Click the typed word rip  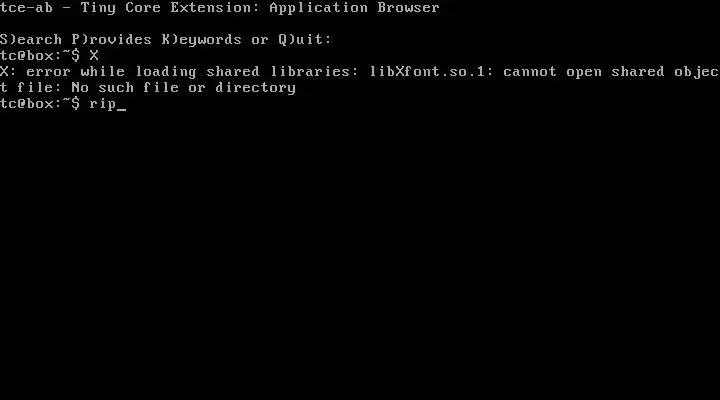(x=103, y=104)
